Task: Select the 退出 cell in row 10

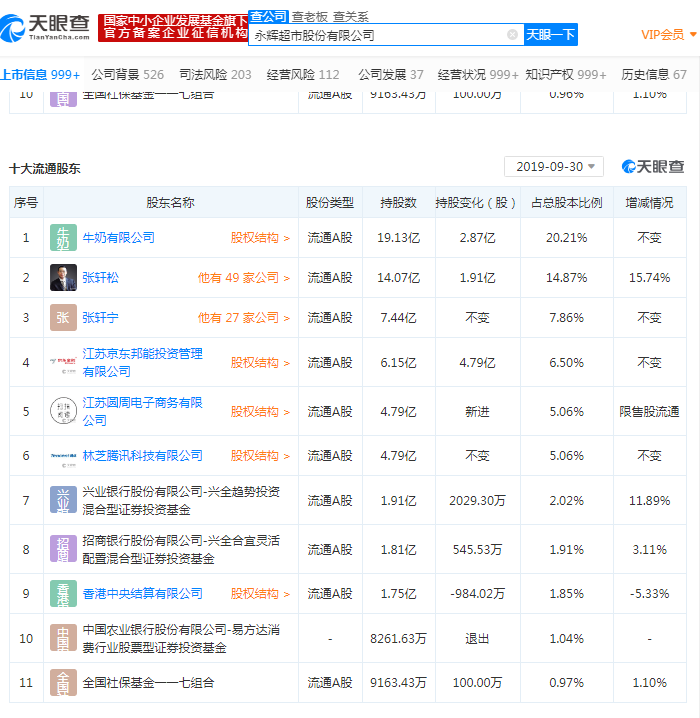Action: click(477, 638)
